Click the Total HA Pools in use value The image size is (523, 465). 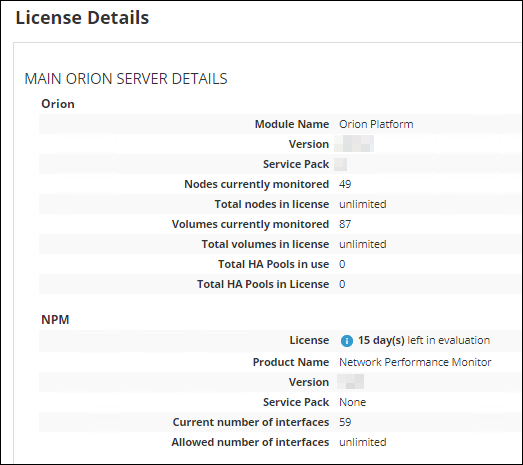click(342, 264)
